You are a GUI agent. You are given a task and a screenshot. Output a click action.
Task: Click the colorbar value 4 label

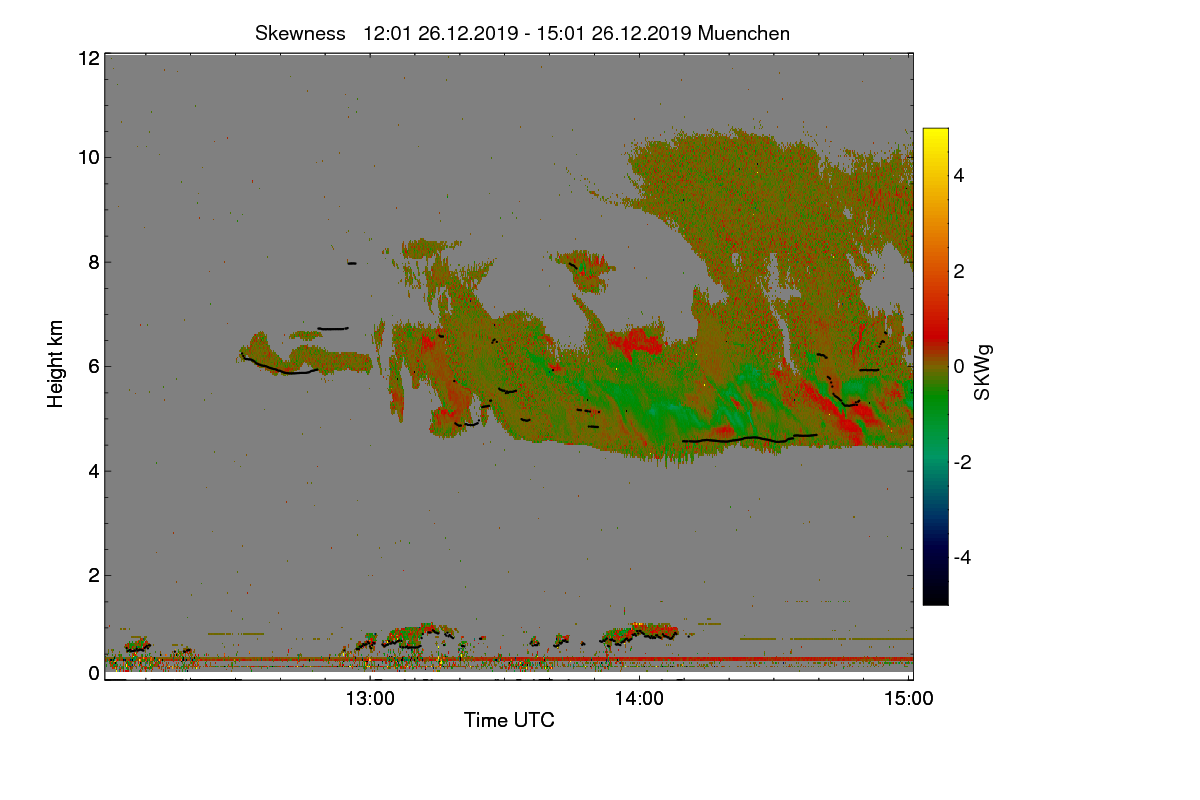[958, 176]
